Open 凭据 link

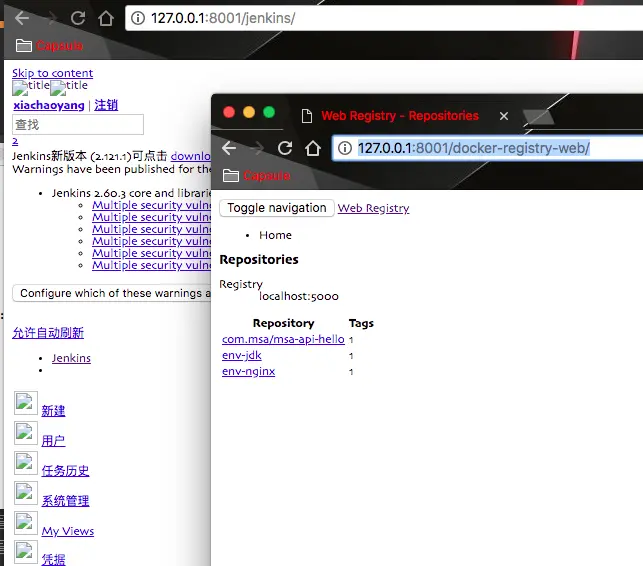point(53,559)
